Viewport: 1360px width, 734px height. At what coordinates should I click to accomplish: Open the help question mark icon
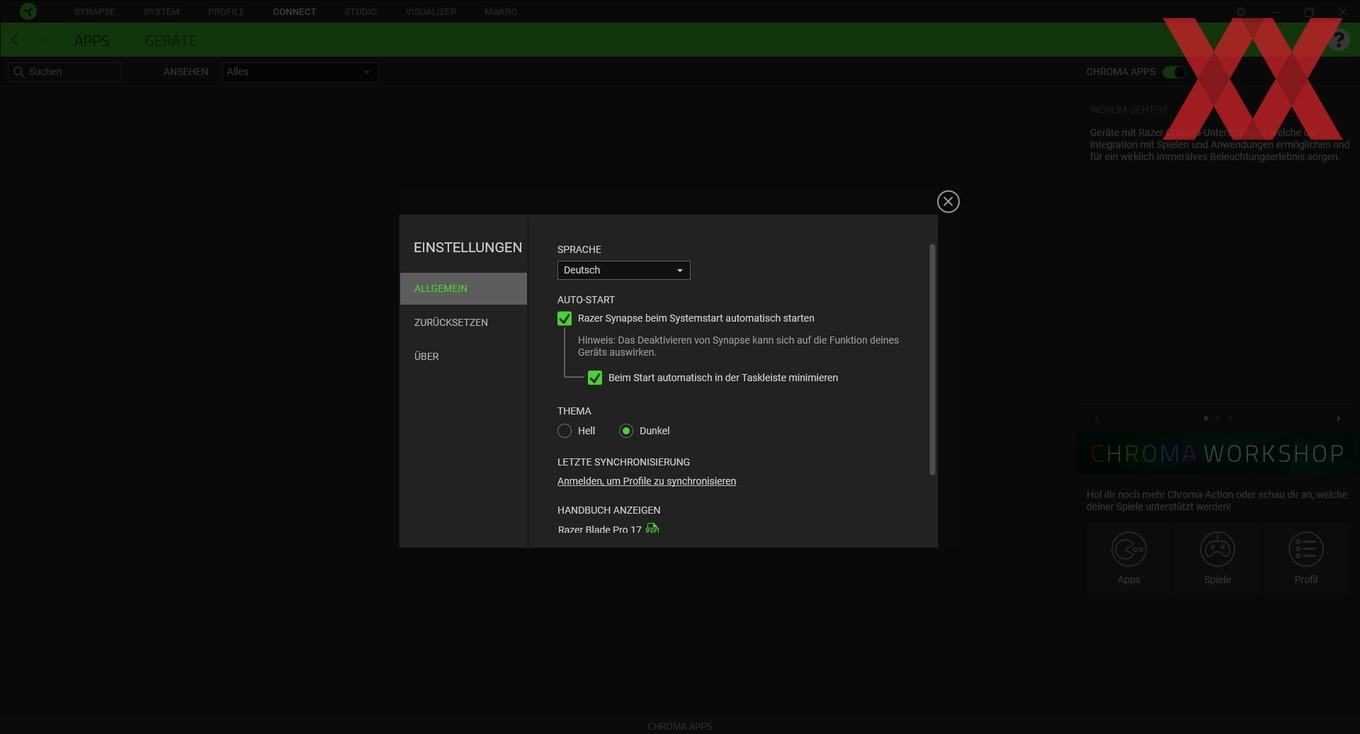pyautogui.click(x=1339, y=40)
